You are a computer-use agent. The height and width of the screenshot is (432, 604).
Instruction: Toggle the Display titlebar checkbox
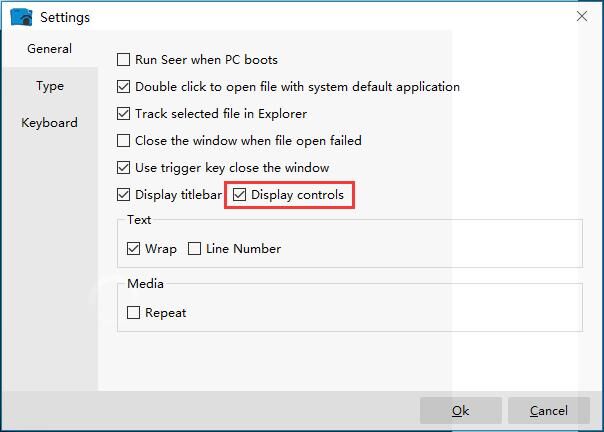[124, 195]
